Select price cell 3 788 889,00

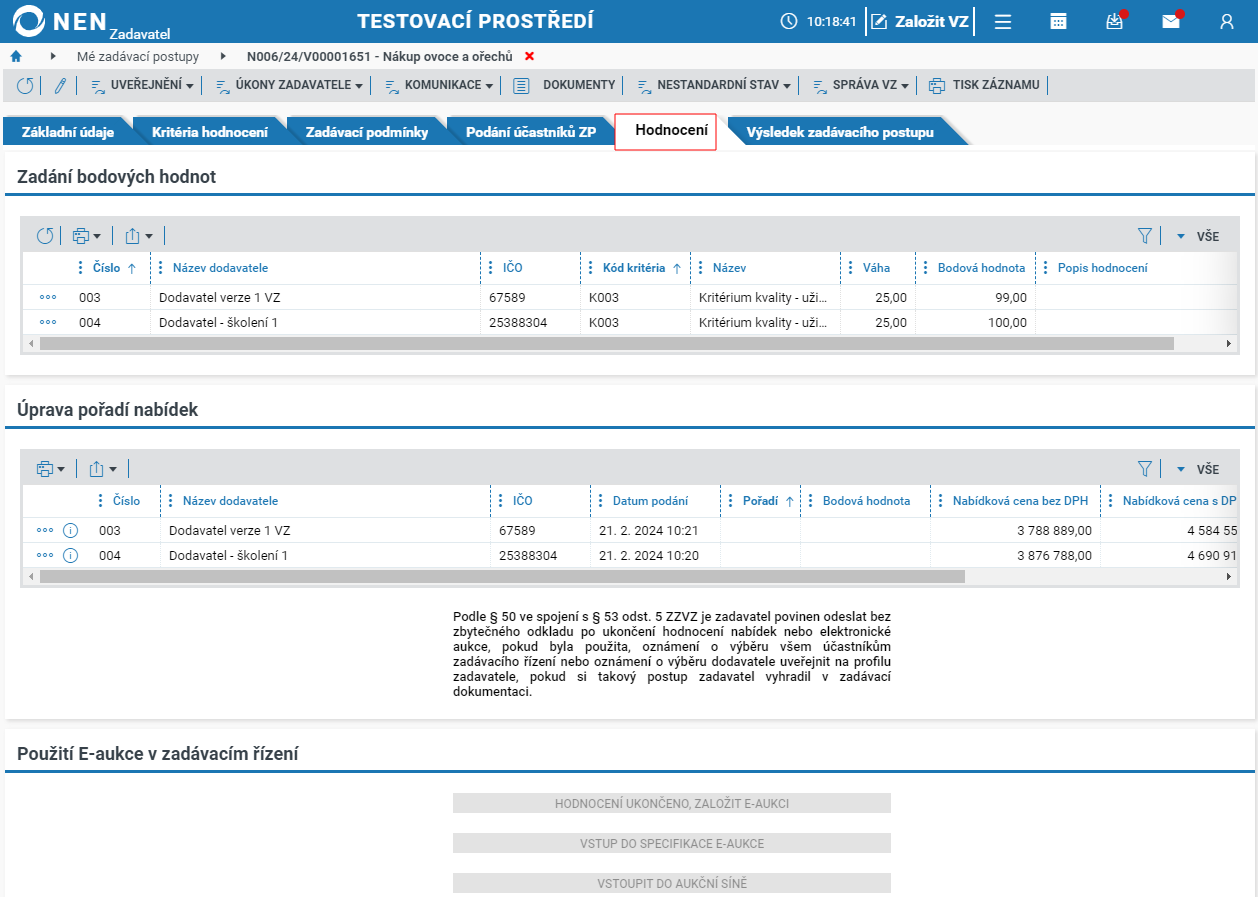(1015, 530)
